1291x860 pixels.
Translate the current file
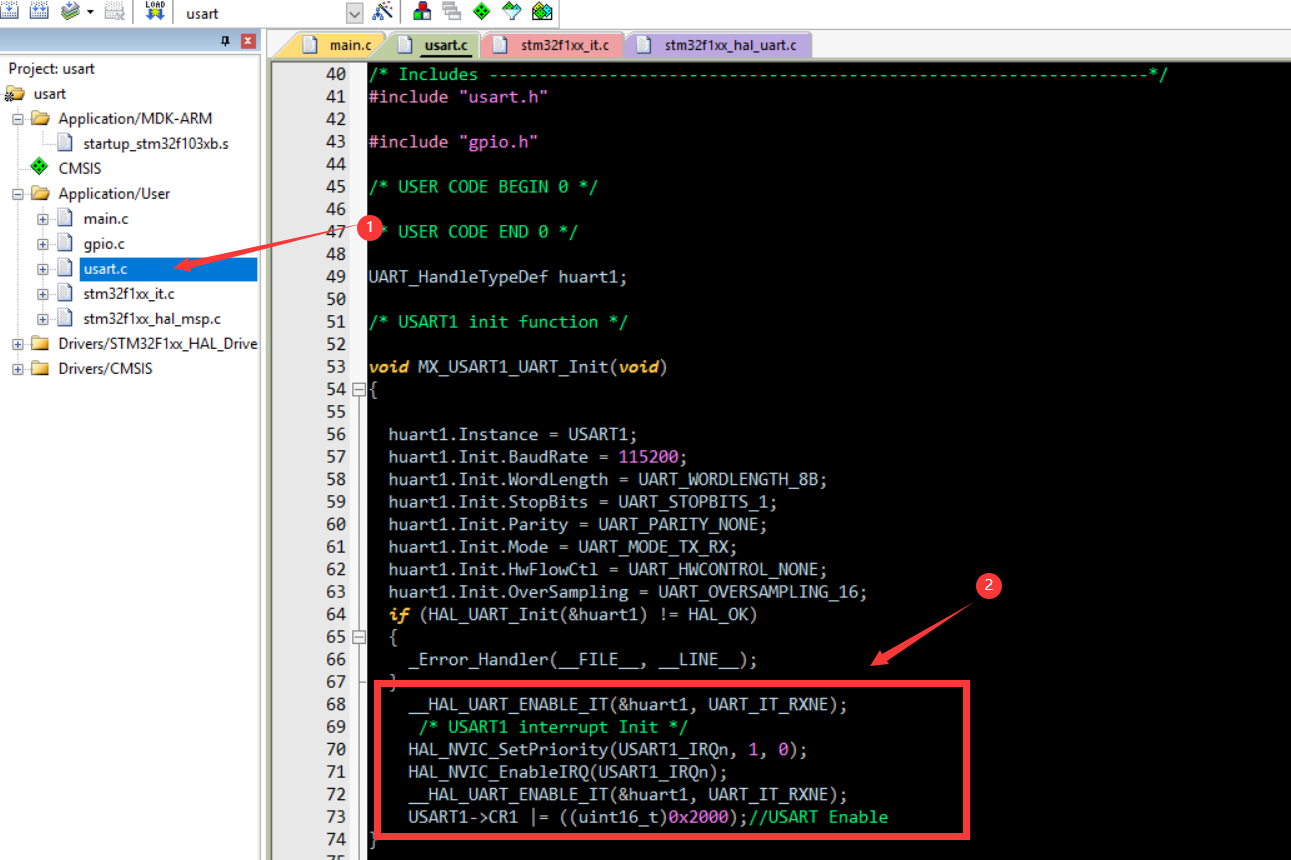tap(10, 11)
